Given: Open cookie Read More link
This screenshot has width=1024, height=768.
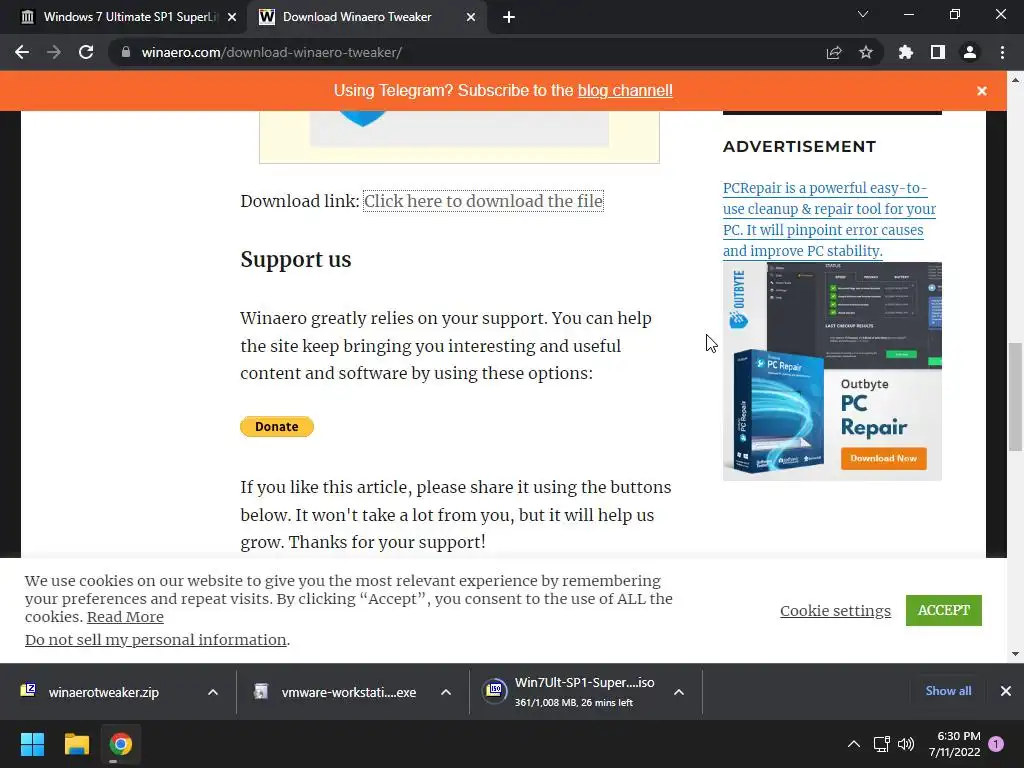Looking at the screenshot, I should click(x=125, y=617).
